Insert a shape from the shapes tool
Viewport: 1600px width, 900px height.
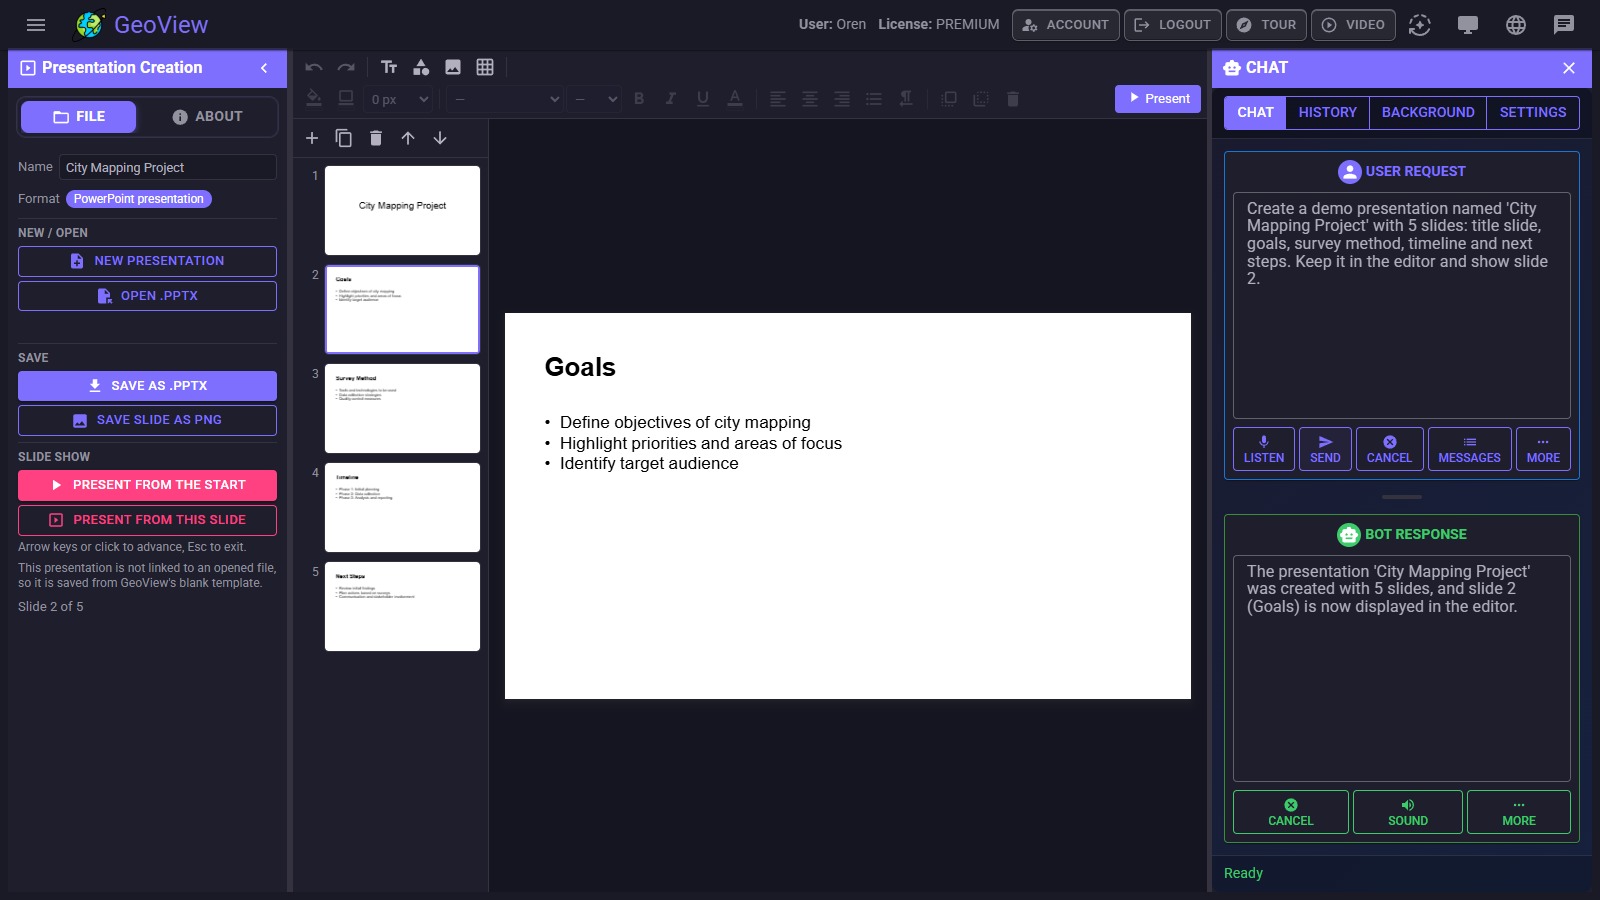[421, 67]
